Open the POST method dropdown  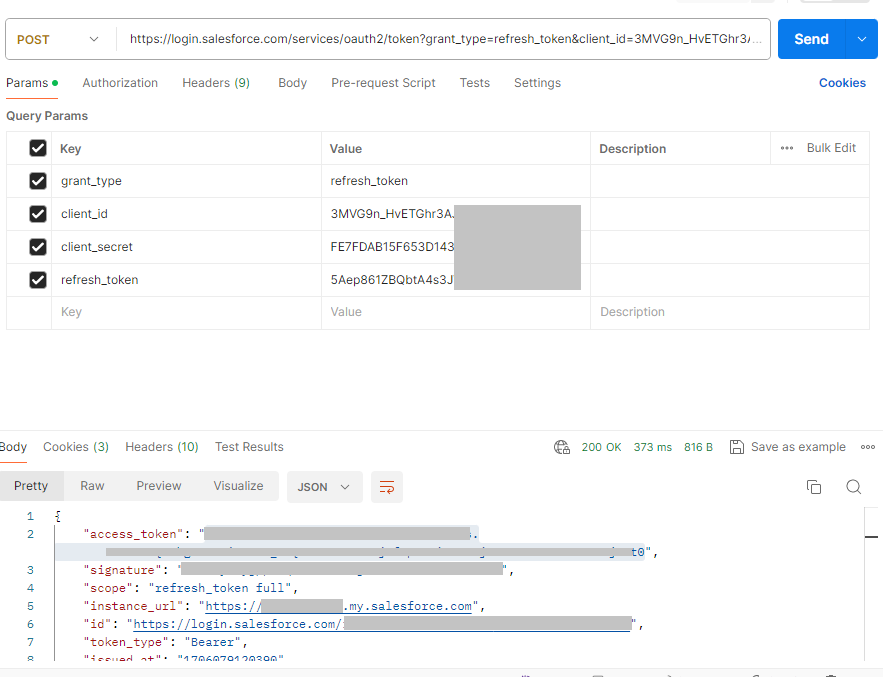(58, 39)
